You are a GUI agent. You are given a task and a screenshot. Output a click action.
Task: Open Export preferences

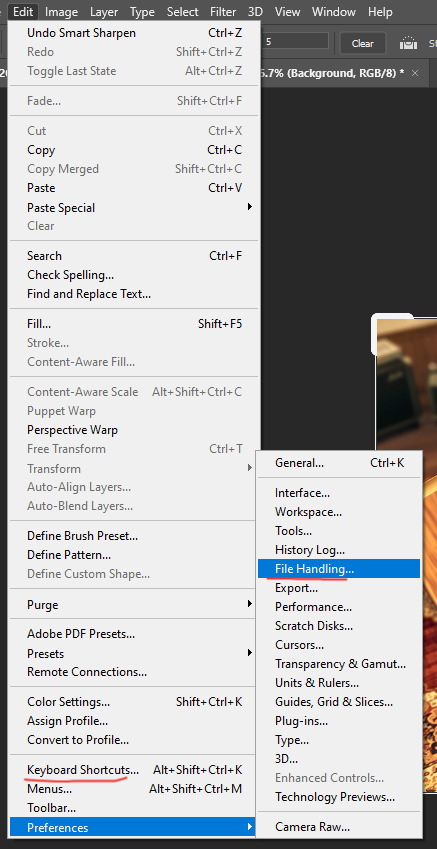339,587
